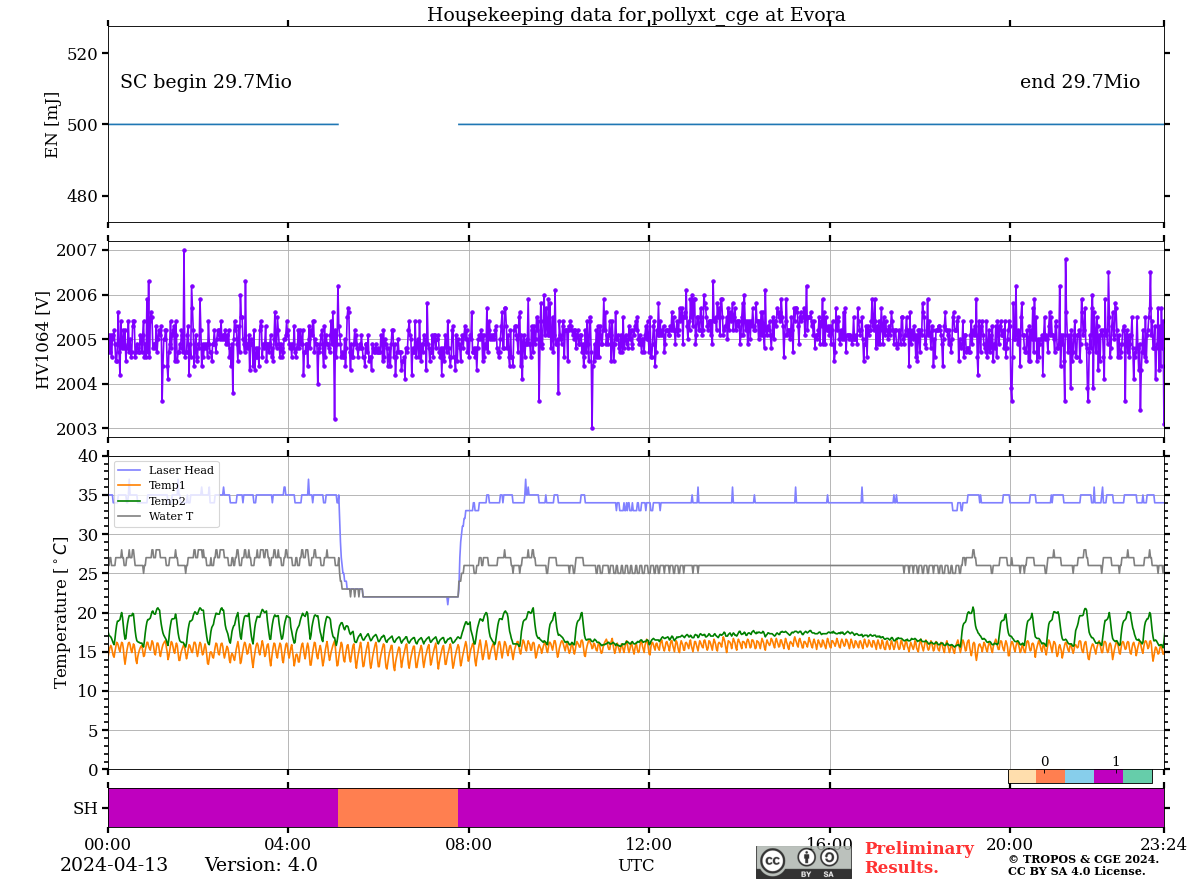Viewport: 1200px width, 880px height.
Task: Click the 'EN [mJ]' axis label
Action: tap(52, 125)
